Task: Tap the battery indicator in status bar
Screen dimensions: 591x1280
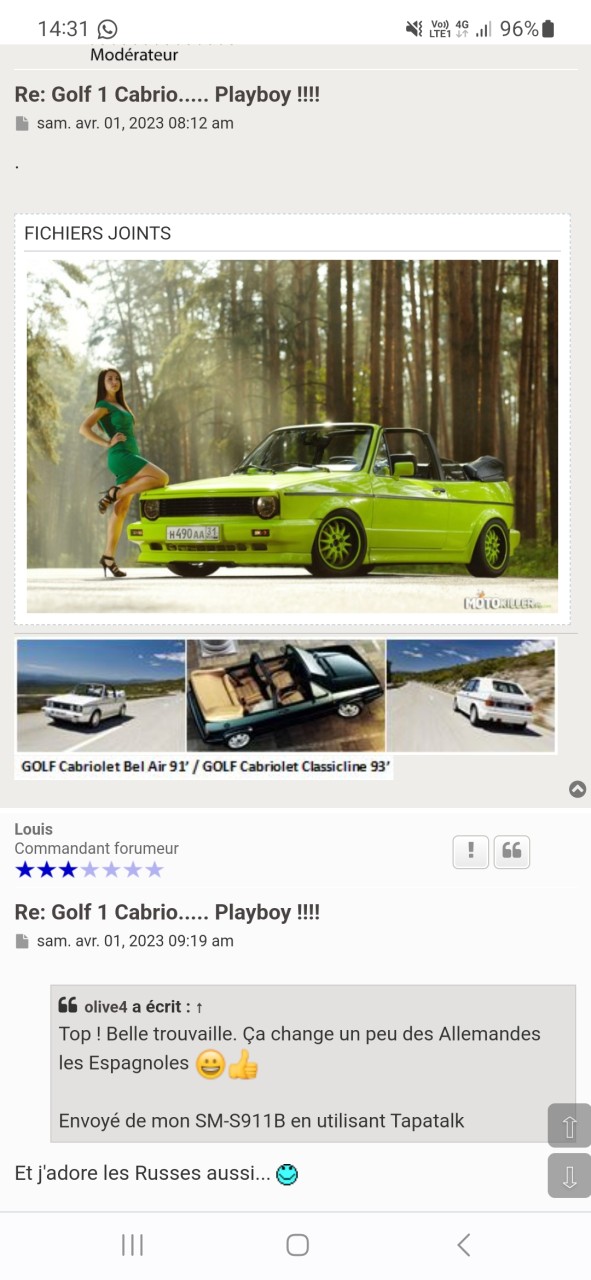Action: tap(548, 29)
